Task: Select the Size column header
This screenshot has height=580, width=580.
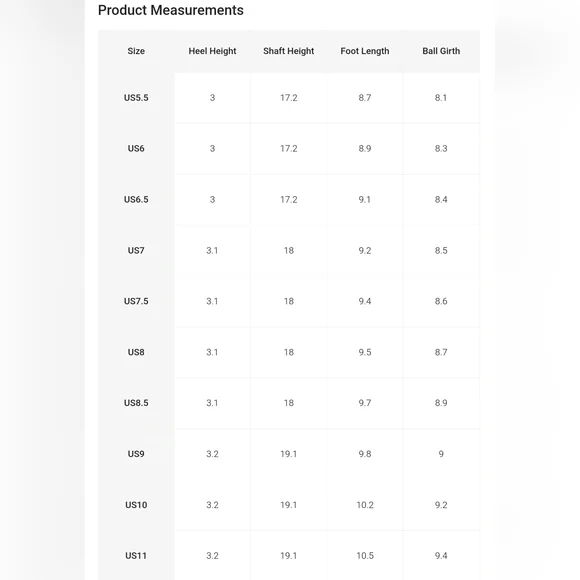Action: point(136,51)
